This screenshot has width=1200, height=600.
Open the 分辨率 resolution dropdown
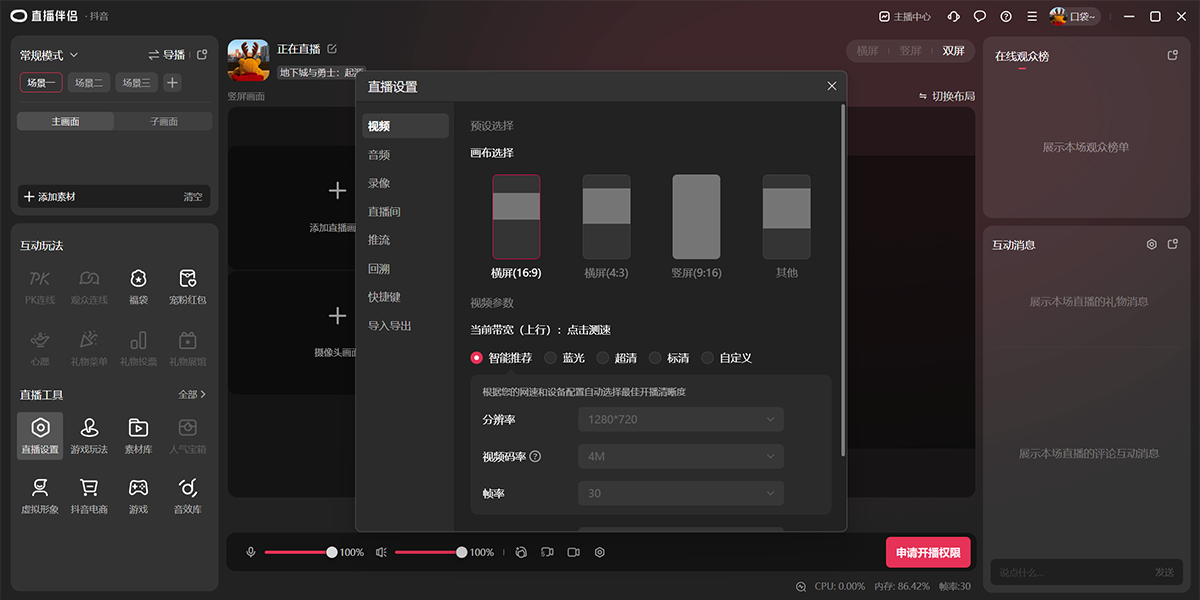pos(680,419)
